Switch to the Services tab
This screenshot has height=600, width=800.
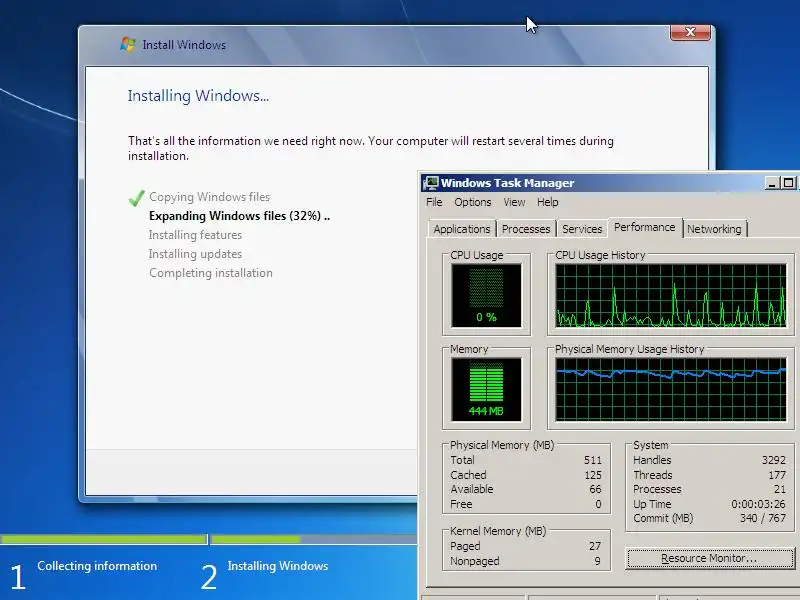click(x=582, y=229)
